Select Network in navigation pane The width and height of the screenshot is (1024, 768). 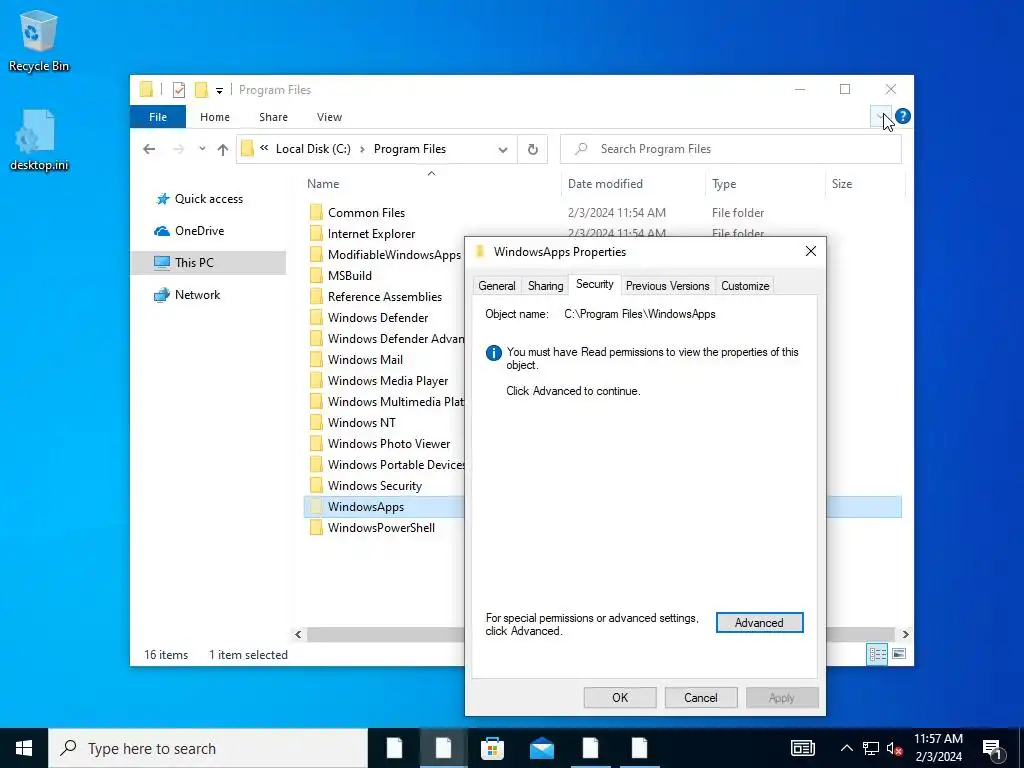click(x=197, y=295)
